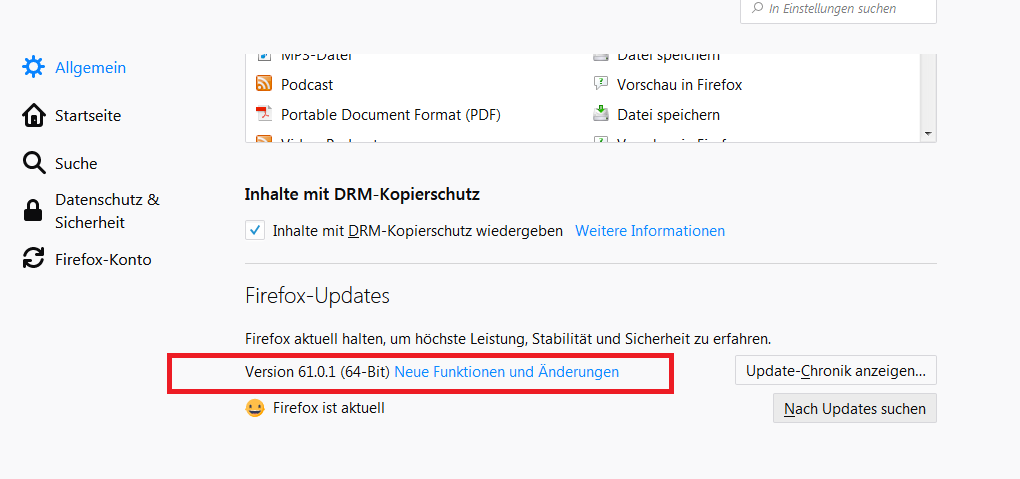Open Neue Funktionen und Änderungen link
Image resolution: width=1020 pixels, height=479 pixels.
(507, 372)
